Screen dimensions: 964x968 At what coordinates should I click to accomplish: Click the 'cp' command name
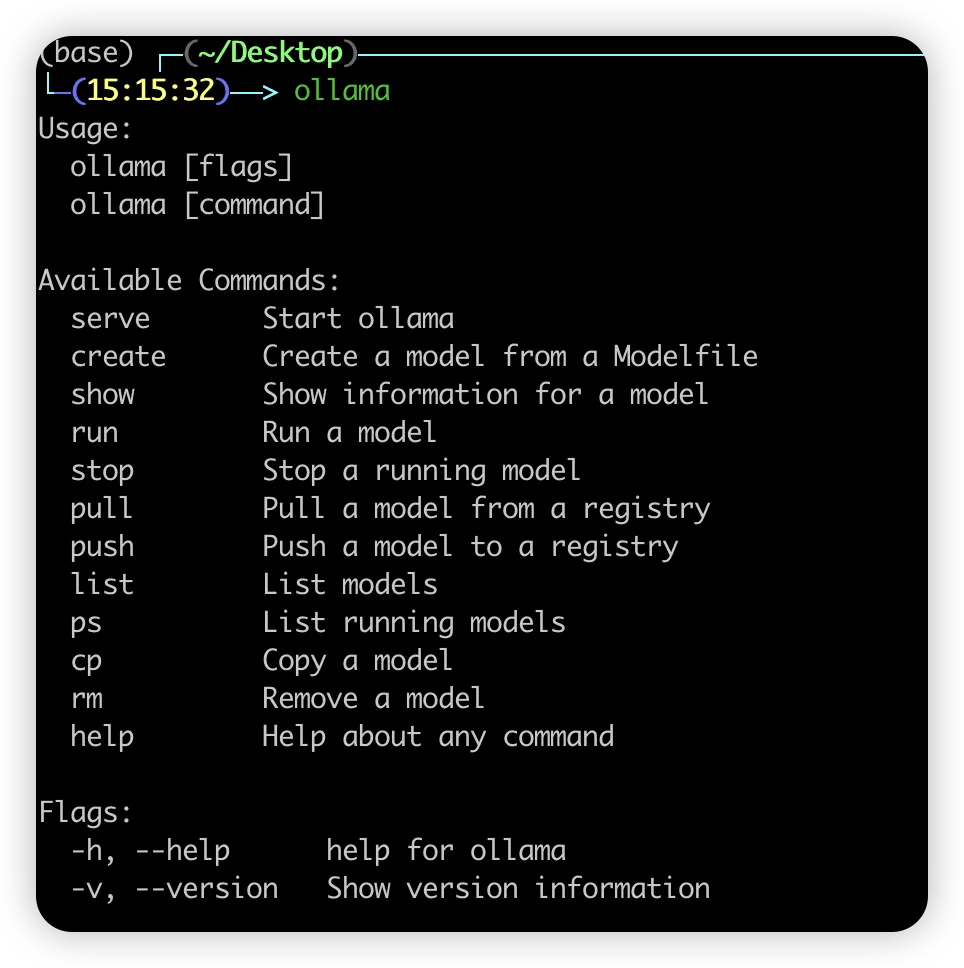point(86,661)
